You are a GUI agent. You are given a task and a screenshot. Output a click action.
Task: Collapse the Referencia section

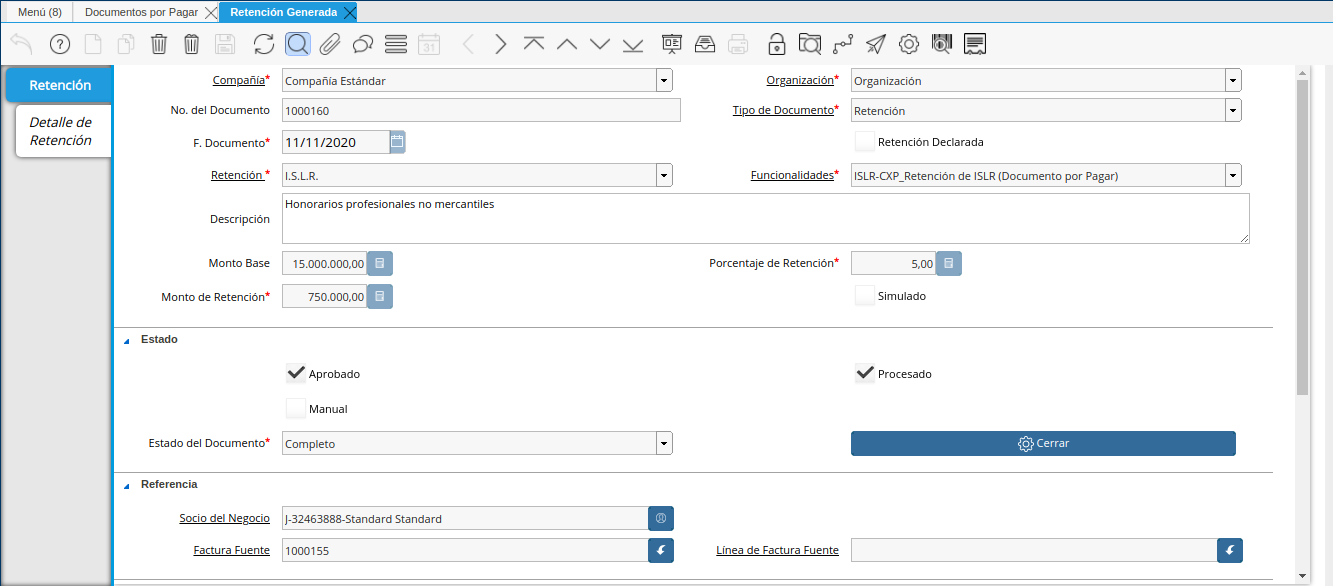127,485
